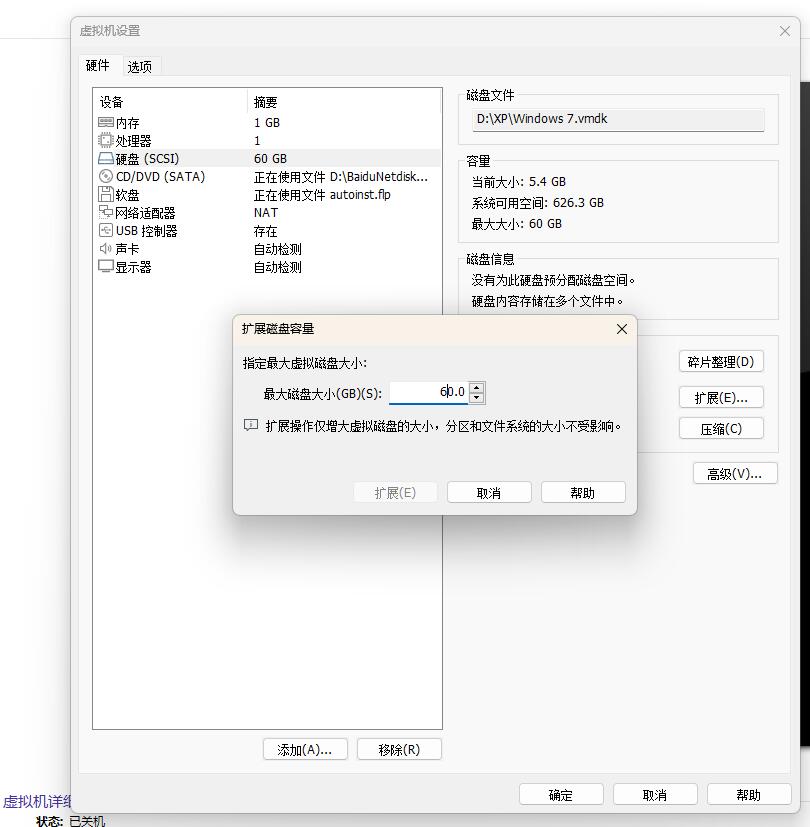Select the CD/DVD (SATA) row label
The height and width of the screenshot is (827, 810).
click(x=160, y=177)
